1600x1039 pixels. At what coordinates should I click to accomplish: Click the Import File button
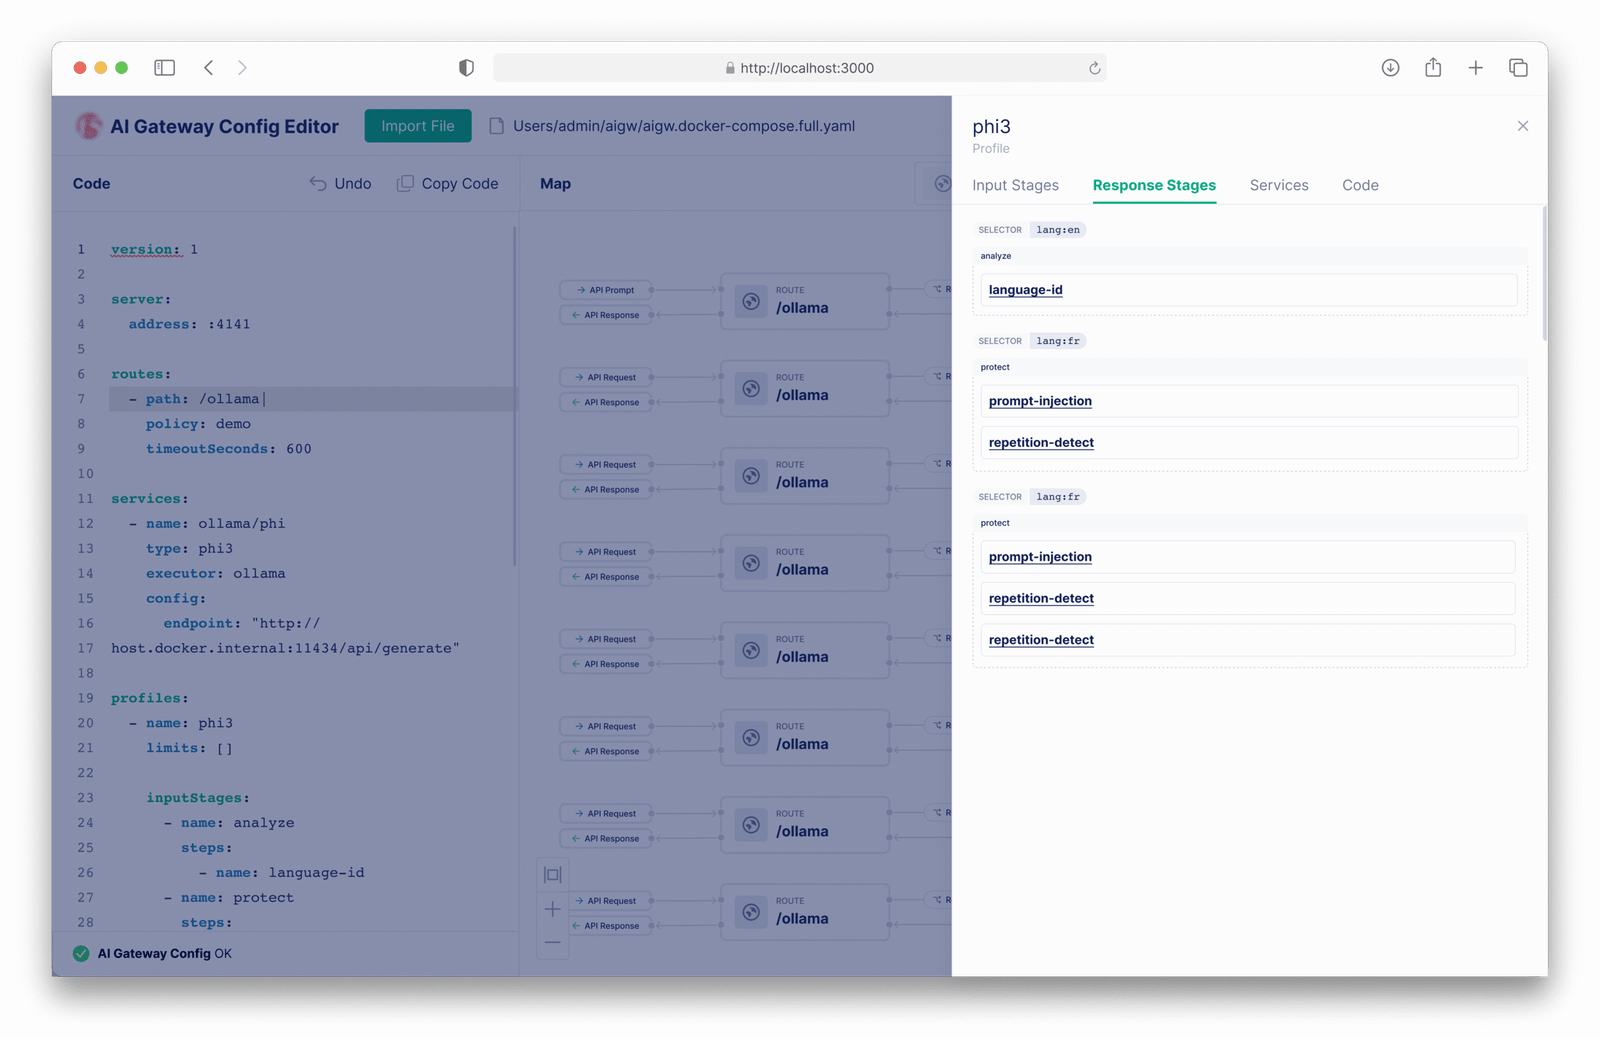417,126
